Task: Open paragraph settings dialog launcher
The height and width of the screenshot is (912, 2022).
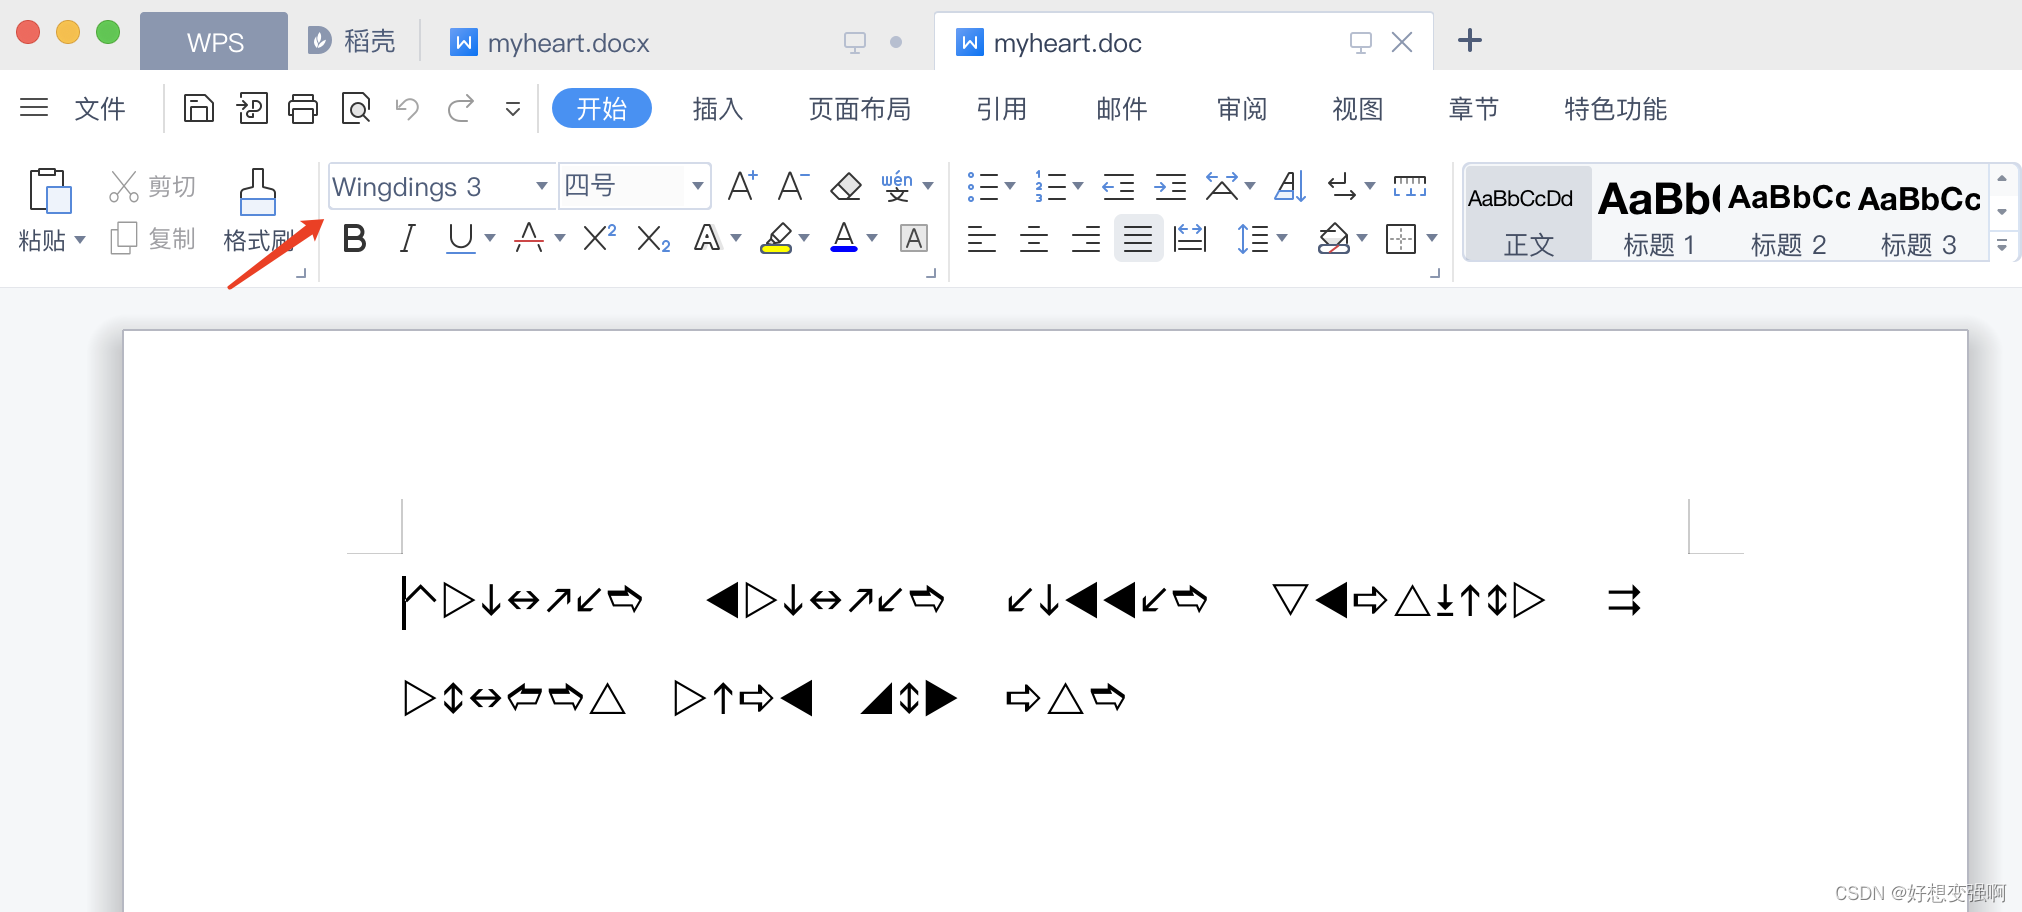Action: (1436, 273)
